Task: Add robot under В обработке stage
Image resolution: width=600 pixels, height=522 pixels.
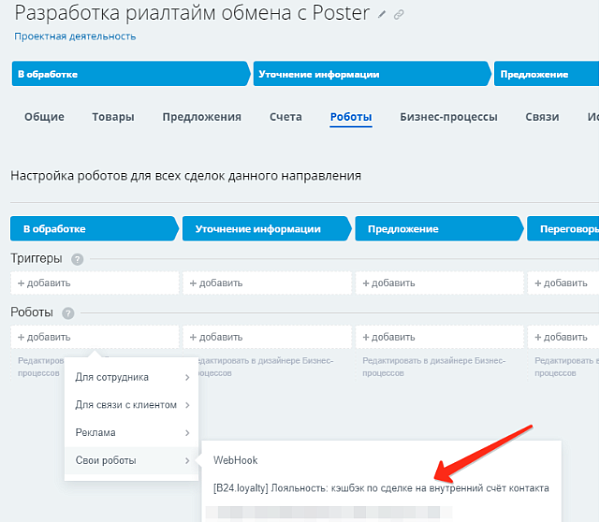Action: point(95,337)
